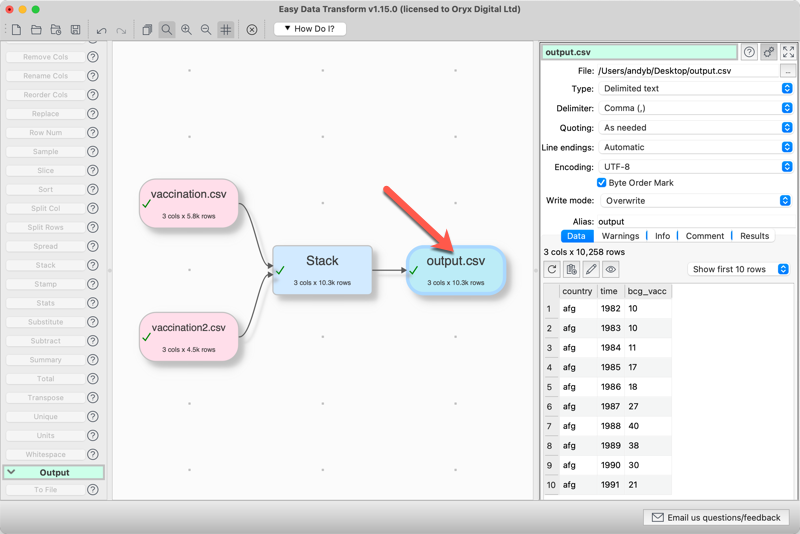Toggle the grid icon in toolbar
This screenshot has height=534, width=800.
pos(226,30)
